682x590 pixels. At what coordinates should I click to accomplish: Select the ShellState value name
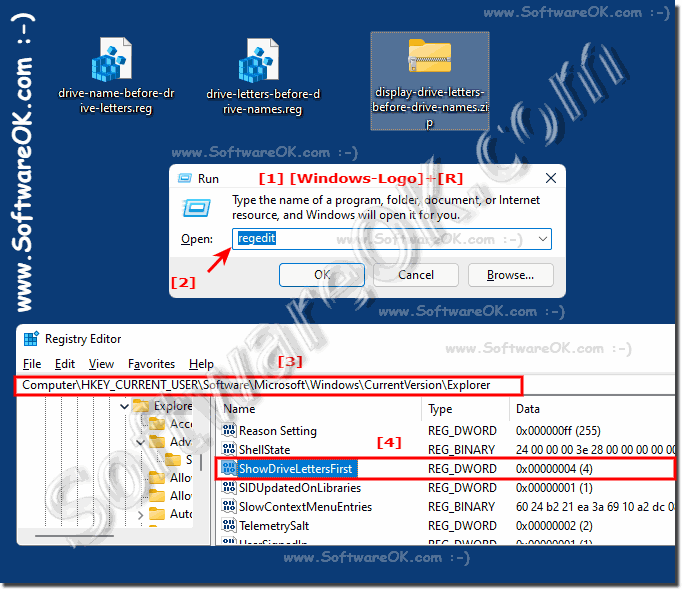coord(264,449)
